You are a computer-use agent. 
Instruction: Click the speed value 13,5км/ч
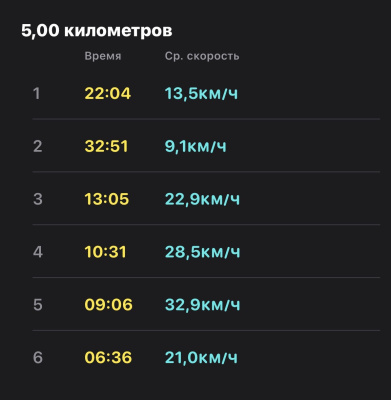point(201,94)
